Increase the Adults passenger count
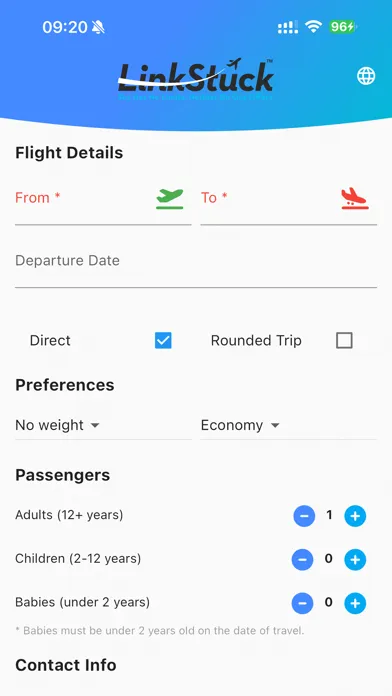This screenshot has height=696, width=392. tap(355, 516)
